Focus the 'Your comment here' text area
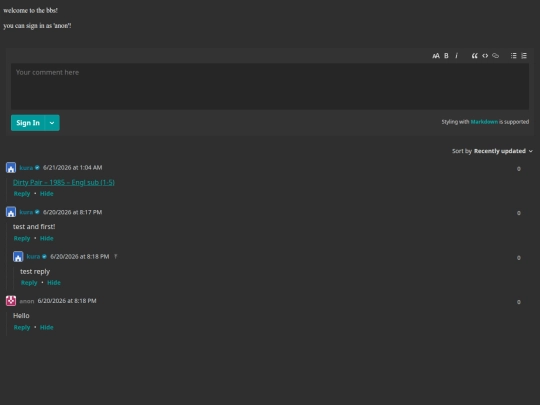The width and height of the screenshot is (540, 405). 270,86
